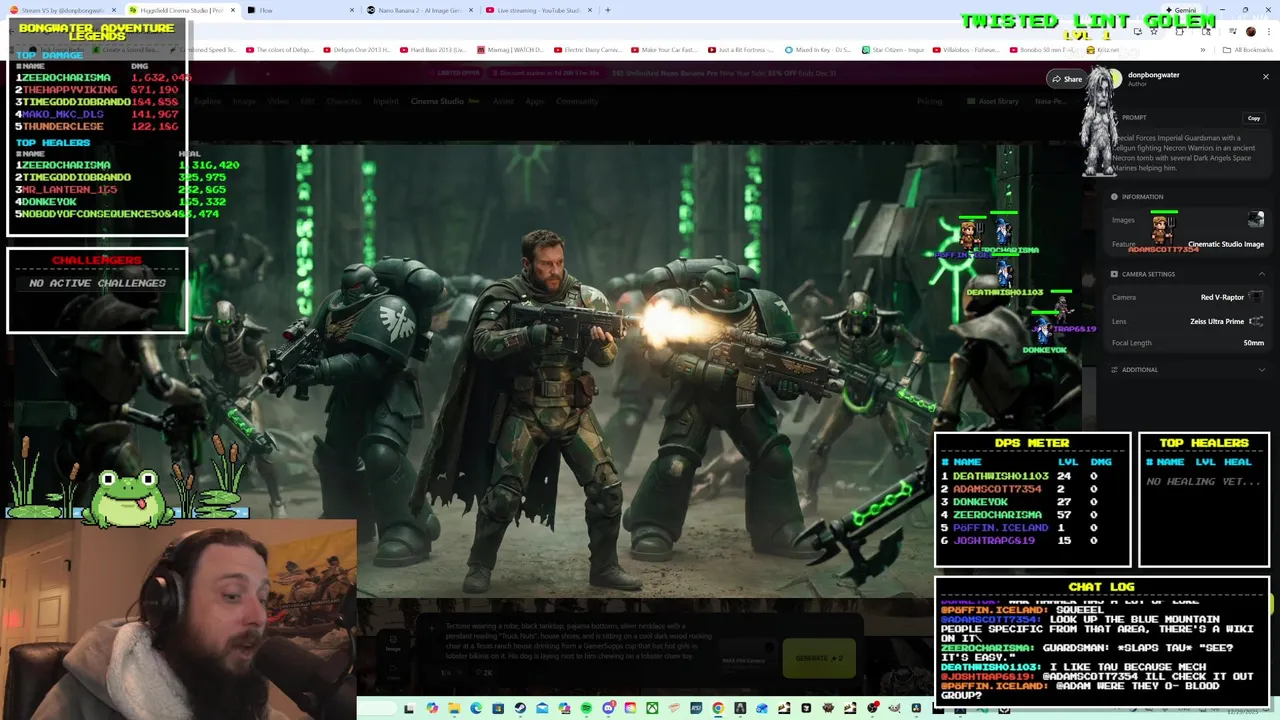Open the Xbox app from taskbar
1280x720 pixels.
tap(652, 709)
